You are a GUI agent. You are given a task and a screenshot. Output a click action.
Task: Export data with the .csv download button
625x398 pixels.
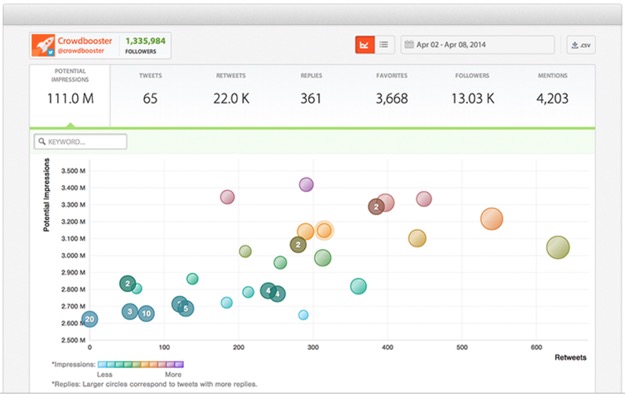click(581, 45)
